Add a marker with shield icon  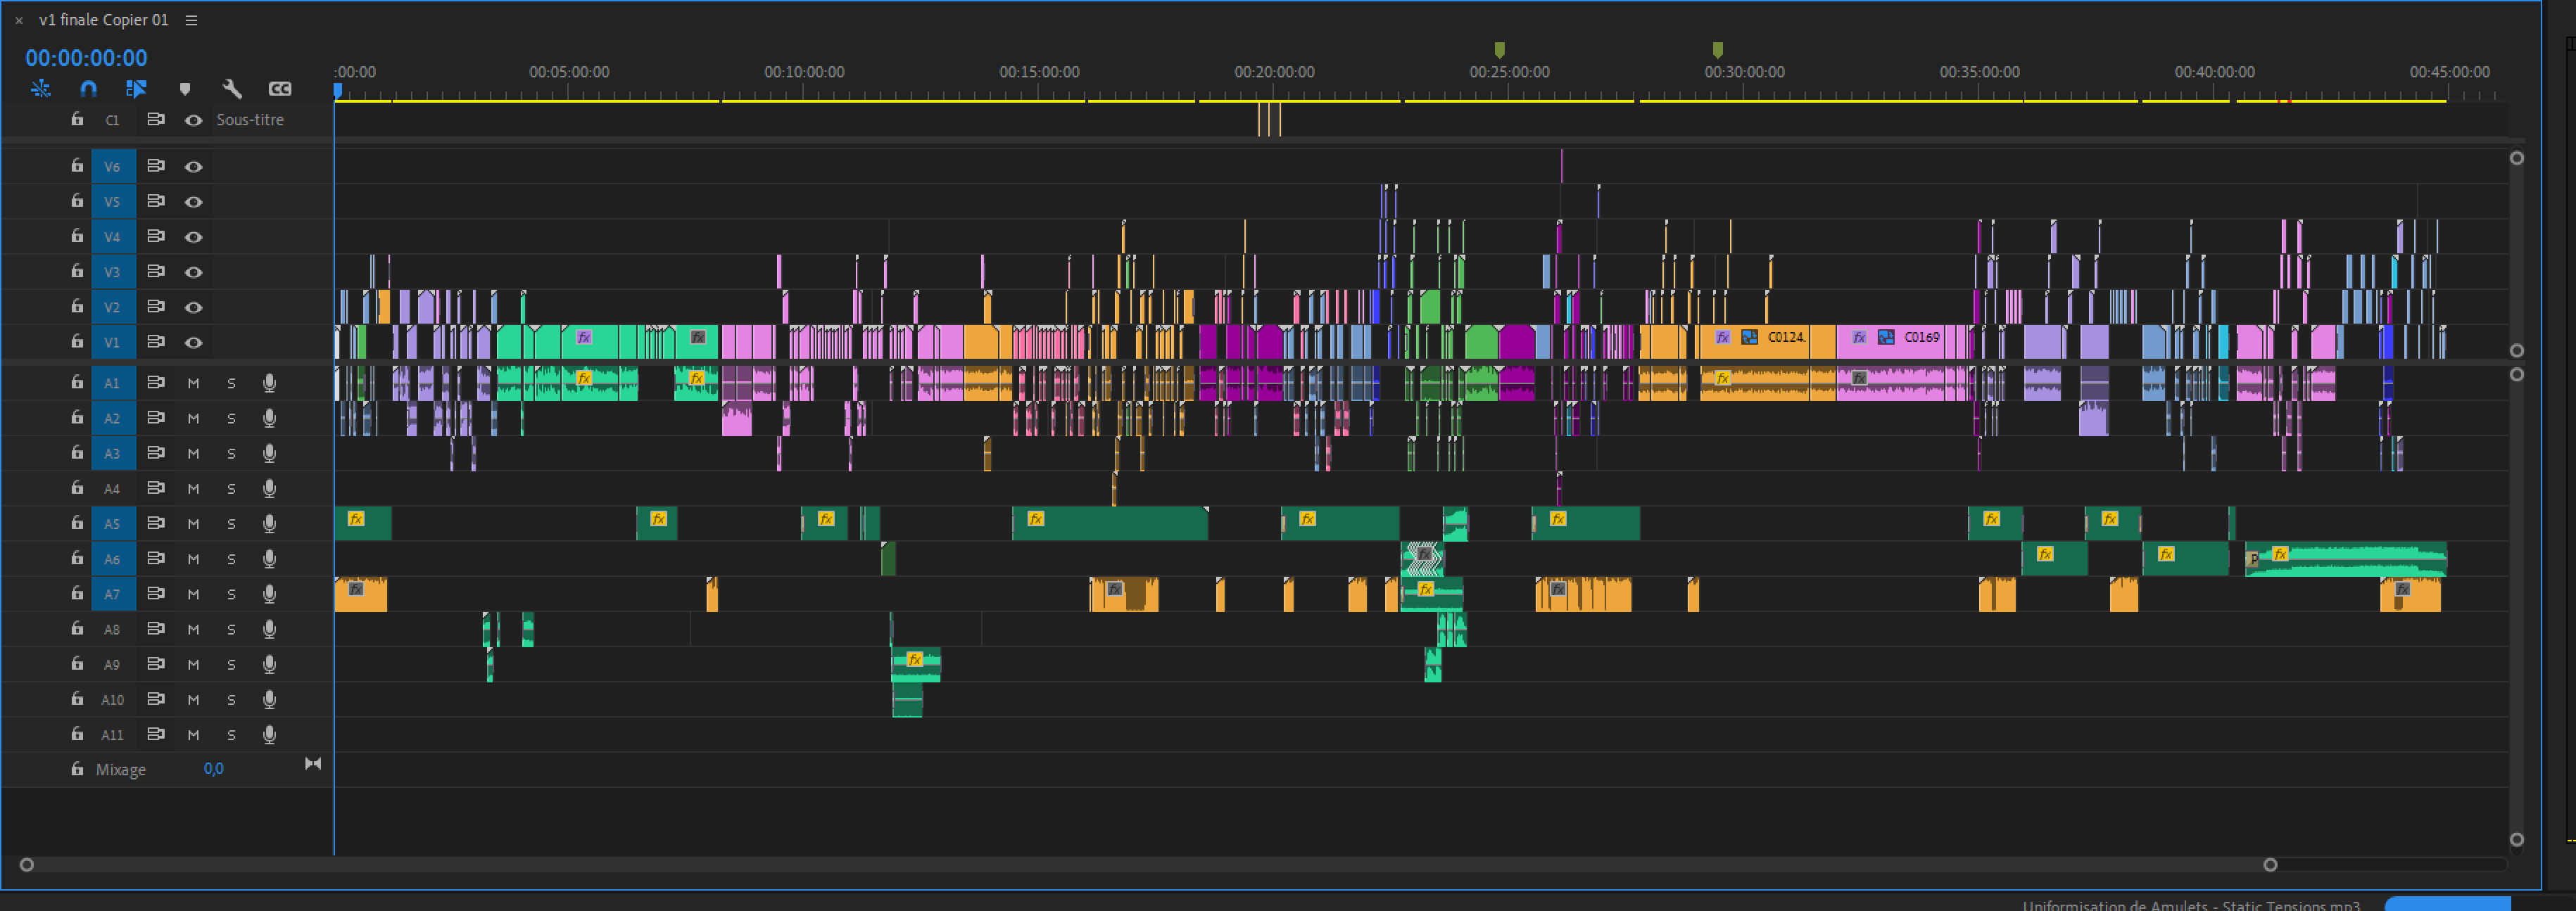(184, 89)
